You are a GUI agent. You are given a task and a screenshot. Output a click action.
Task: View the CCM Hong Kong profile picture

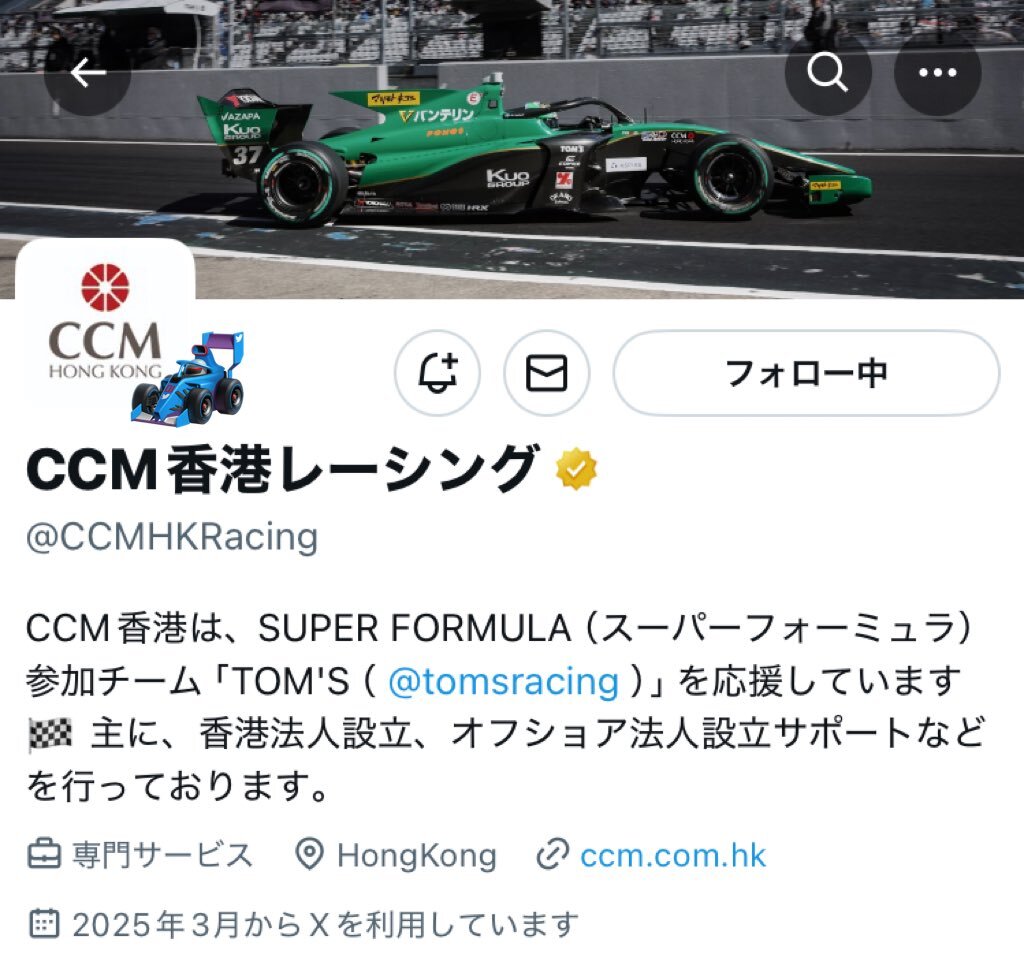pyautogui.click(x=105, y=325)
